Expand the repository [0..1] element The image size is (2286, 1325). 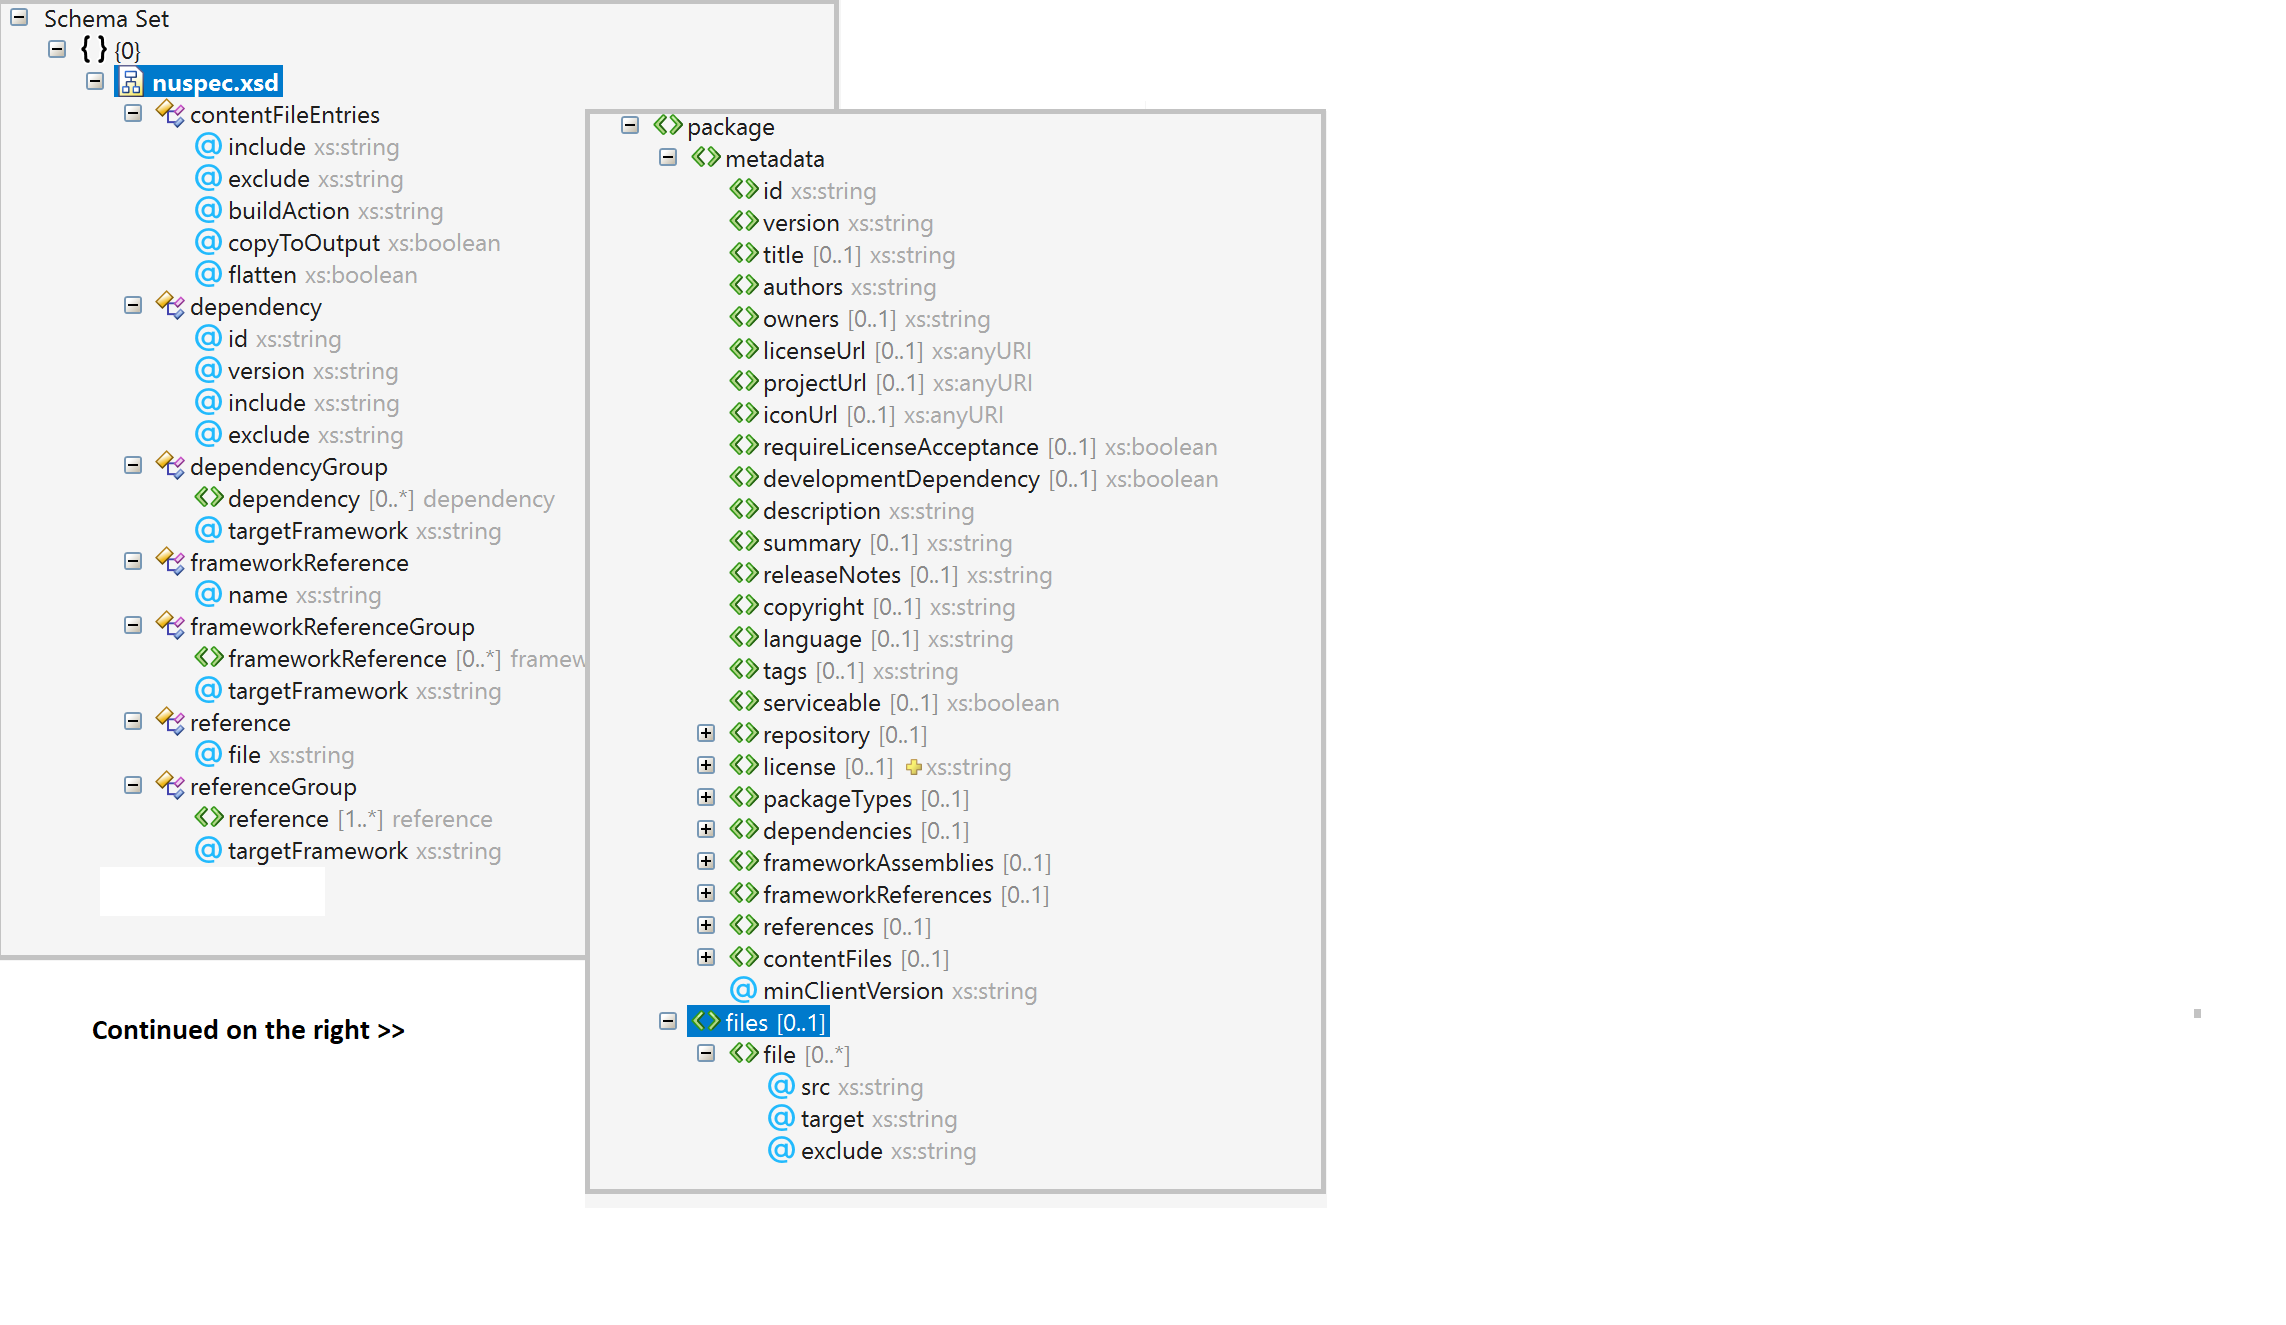tap(706, 733)
